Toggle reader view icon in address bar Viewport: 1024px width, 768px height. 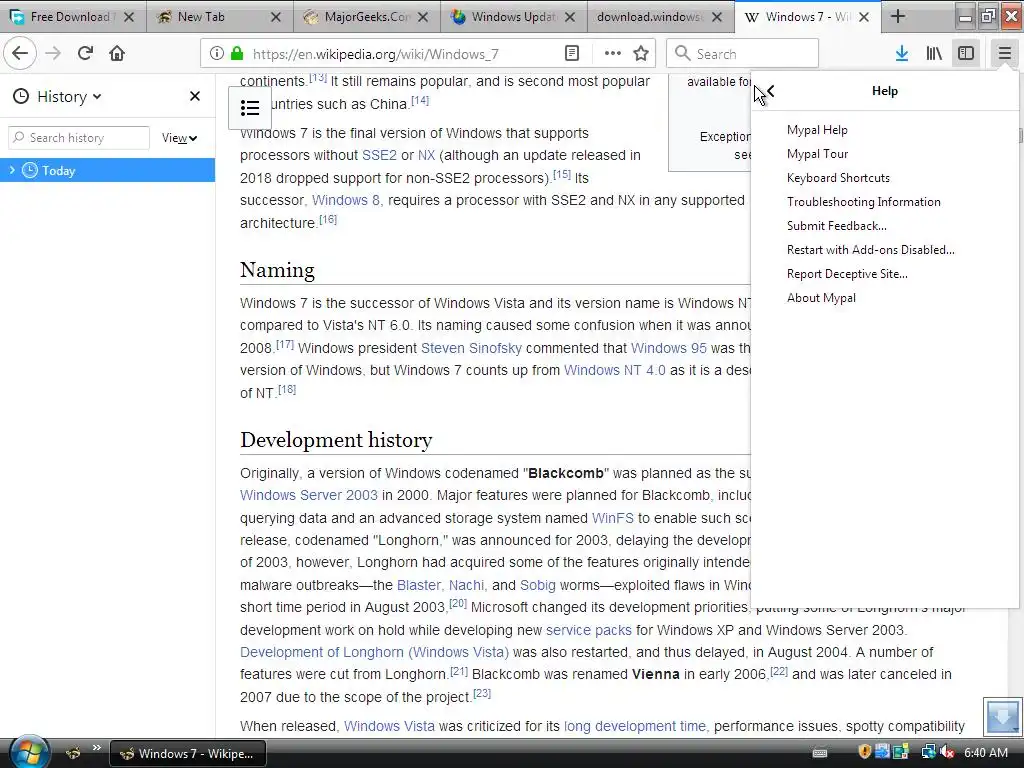click(x=571, y=54)
